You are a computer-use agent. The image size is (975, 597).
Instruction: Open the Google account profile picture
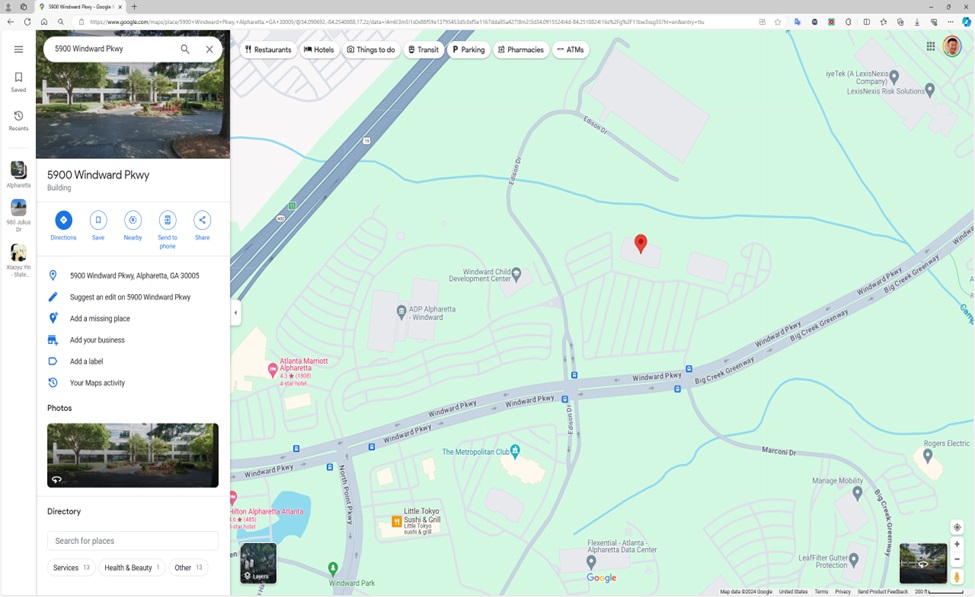952,46
